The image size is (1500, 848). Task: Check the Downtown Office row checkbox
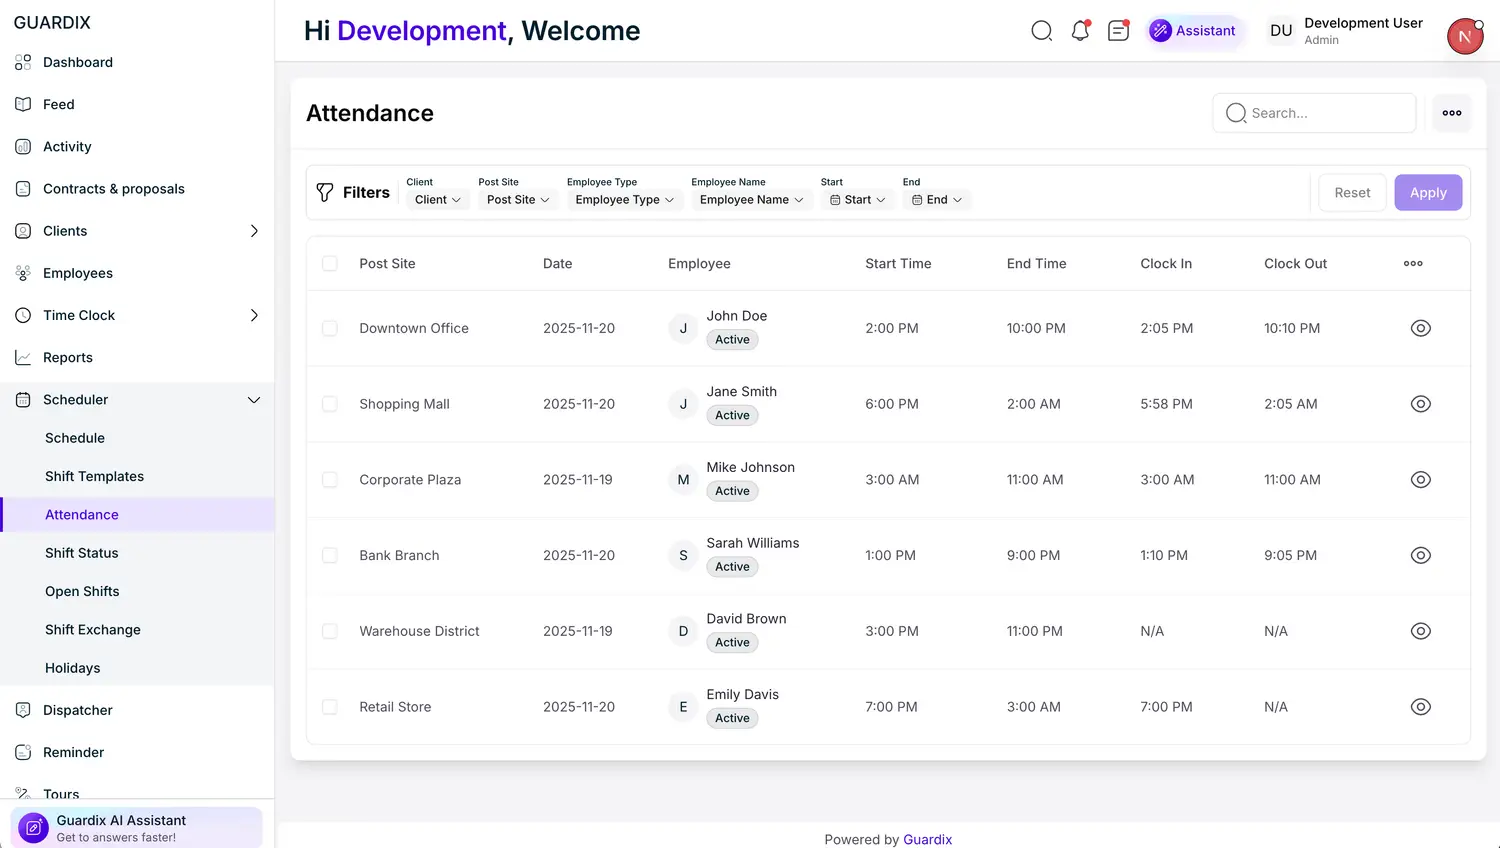[329, 328]
